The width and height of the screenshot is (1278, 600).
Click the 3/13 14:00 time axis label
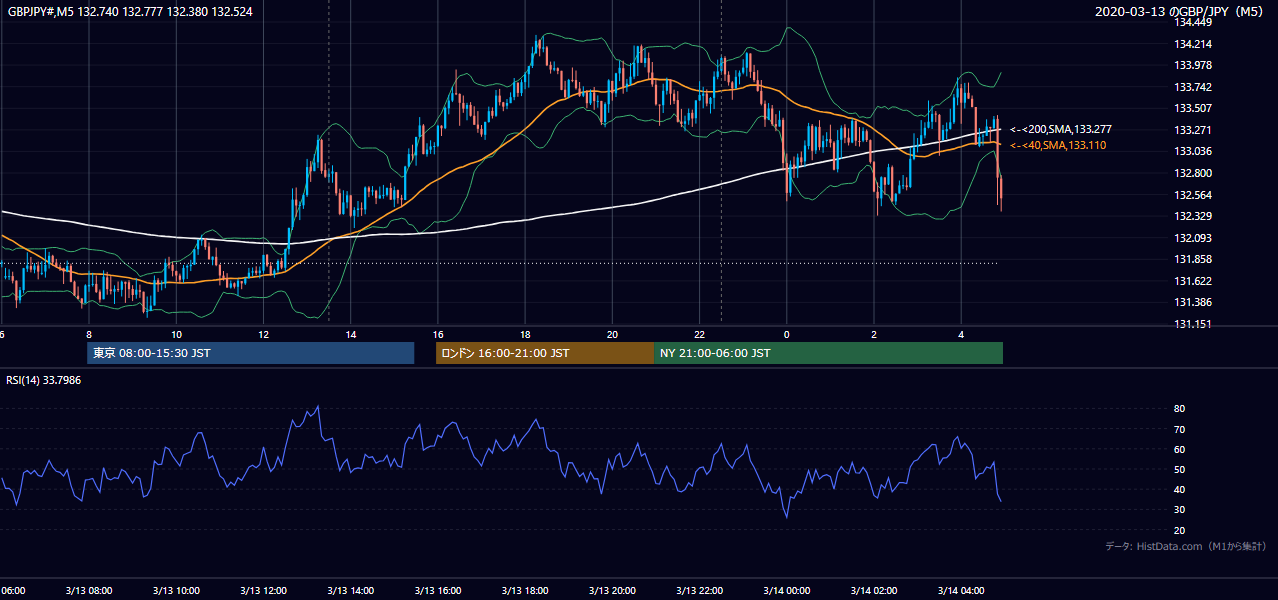click(x=351, y=590)
